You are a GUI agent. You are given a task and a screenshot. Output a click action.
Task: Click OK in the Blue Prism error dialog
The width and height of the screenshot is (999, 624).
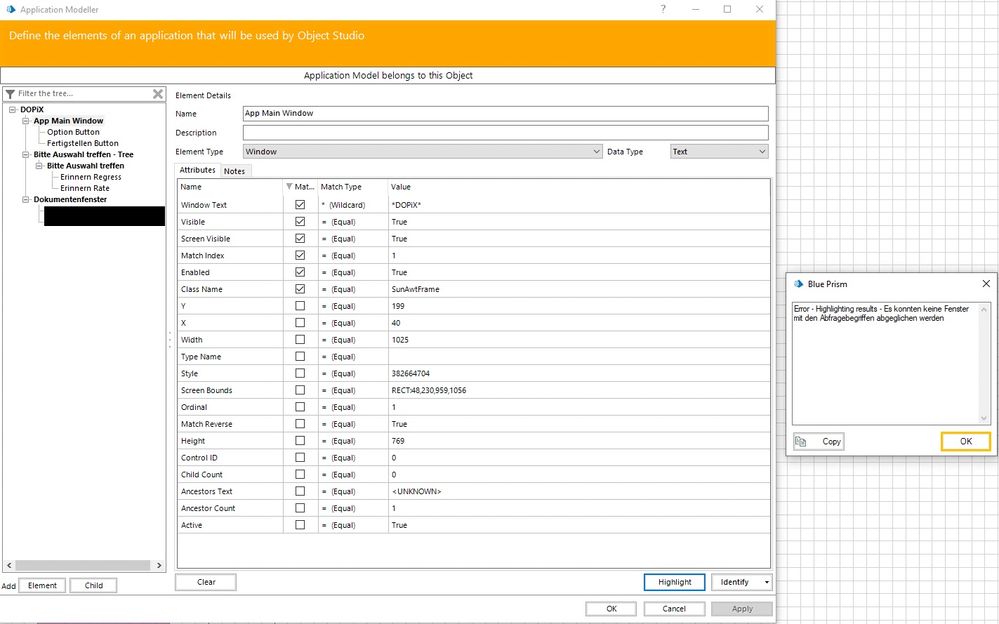point(965,441)
